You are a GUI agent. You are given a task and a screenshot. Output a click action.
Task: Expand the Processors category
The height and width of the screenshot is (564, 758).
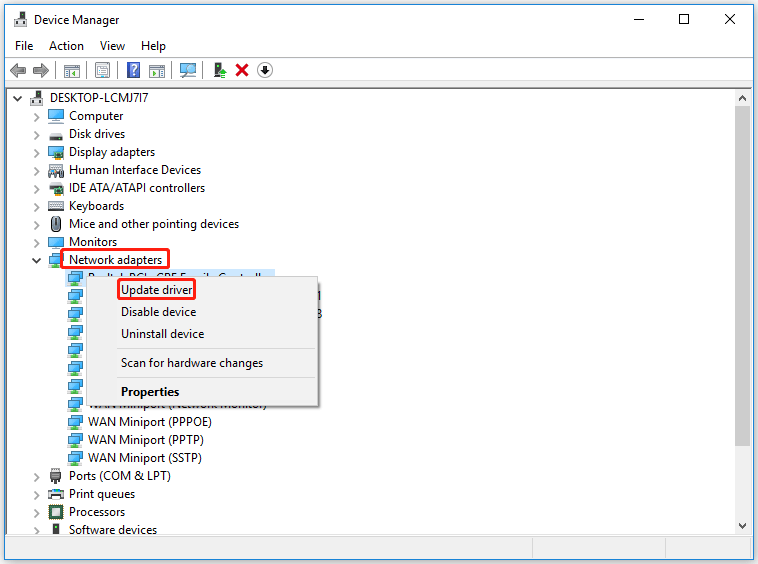pyautogui.click(x=36, y=513)
